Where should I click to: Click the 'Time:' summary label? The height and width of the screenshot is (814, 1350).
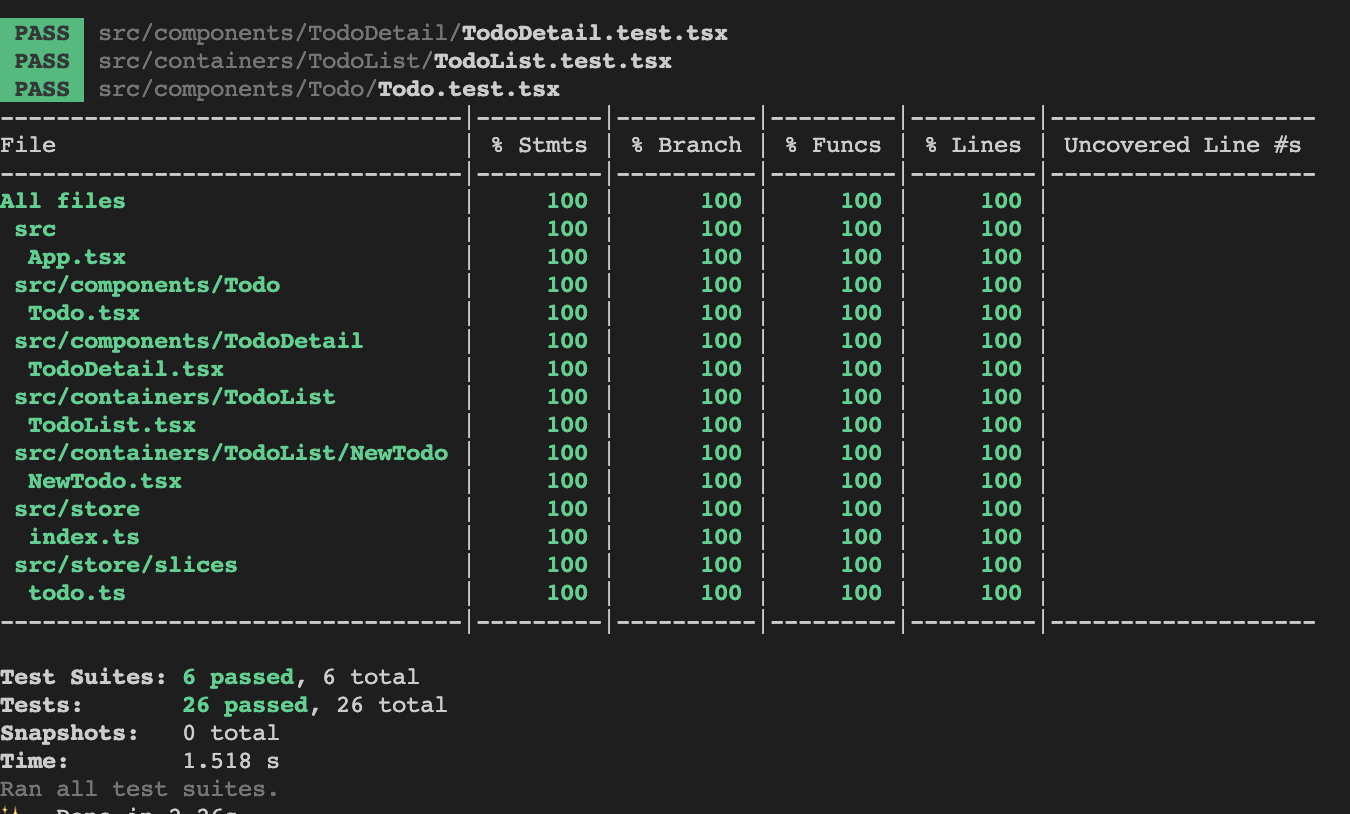tap(35, 761)
